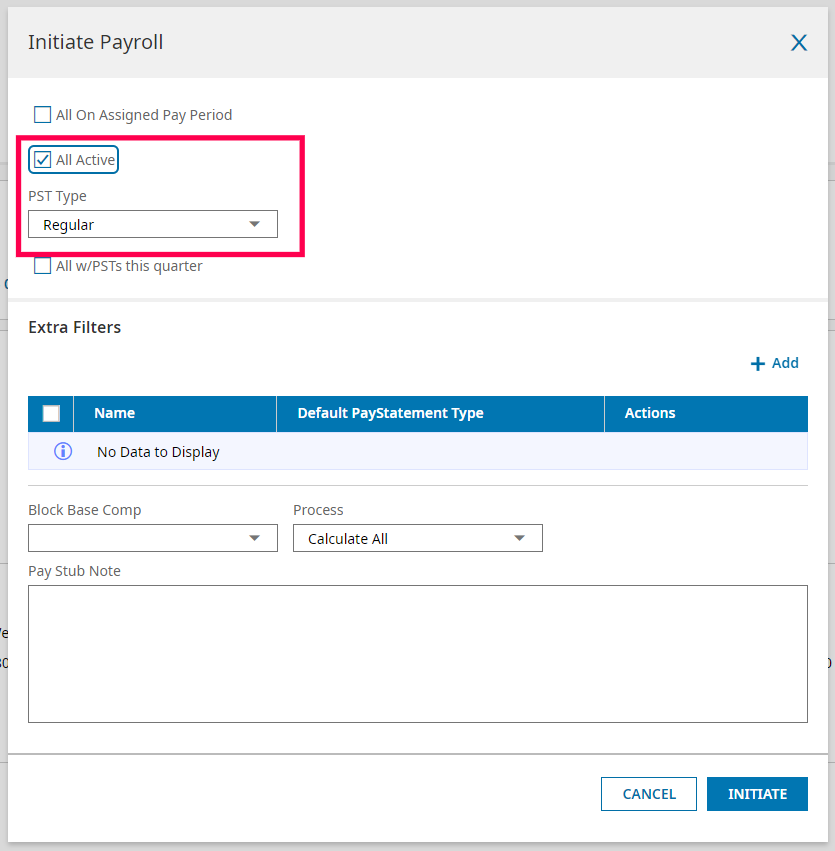
Task: Toggle the select-all checkbox in table header
Action: 51,413
